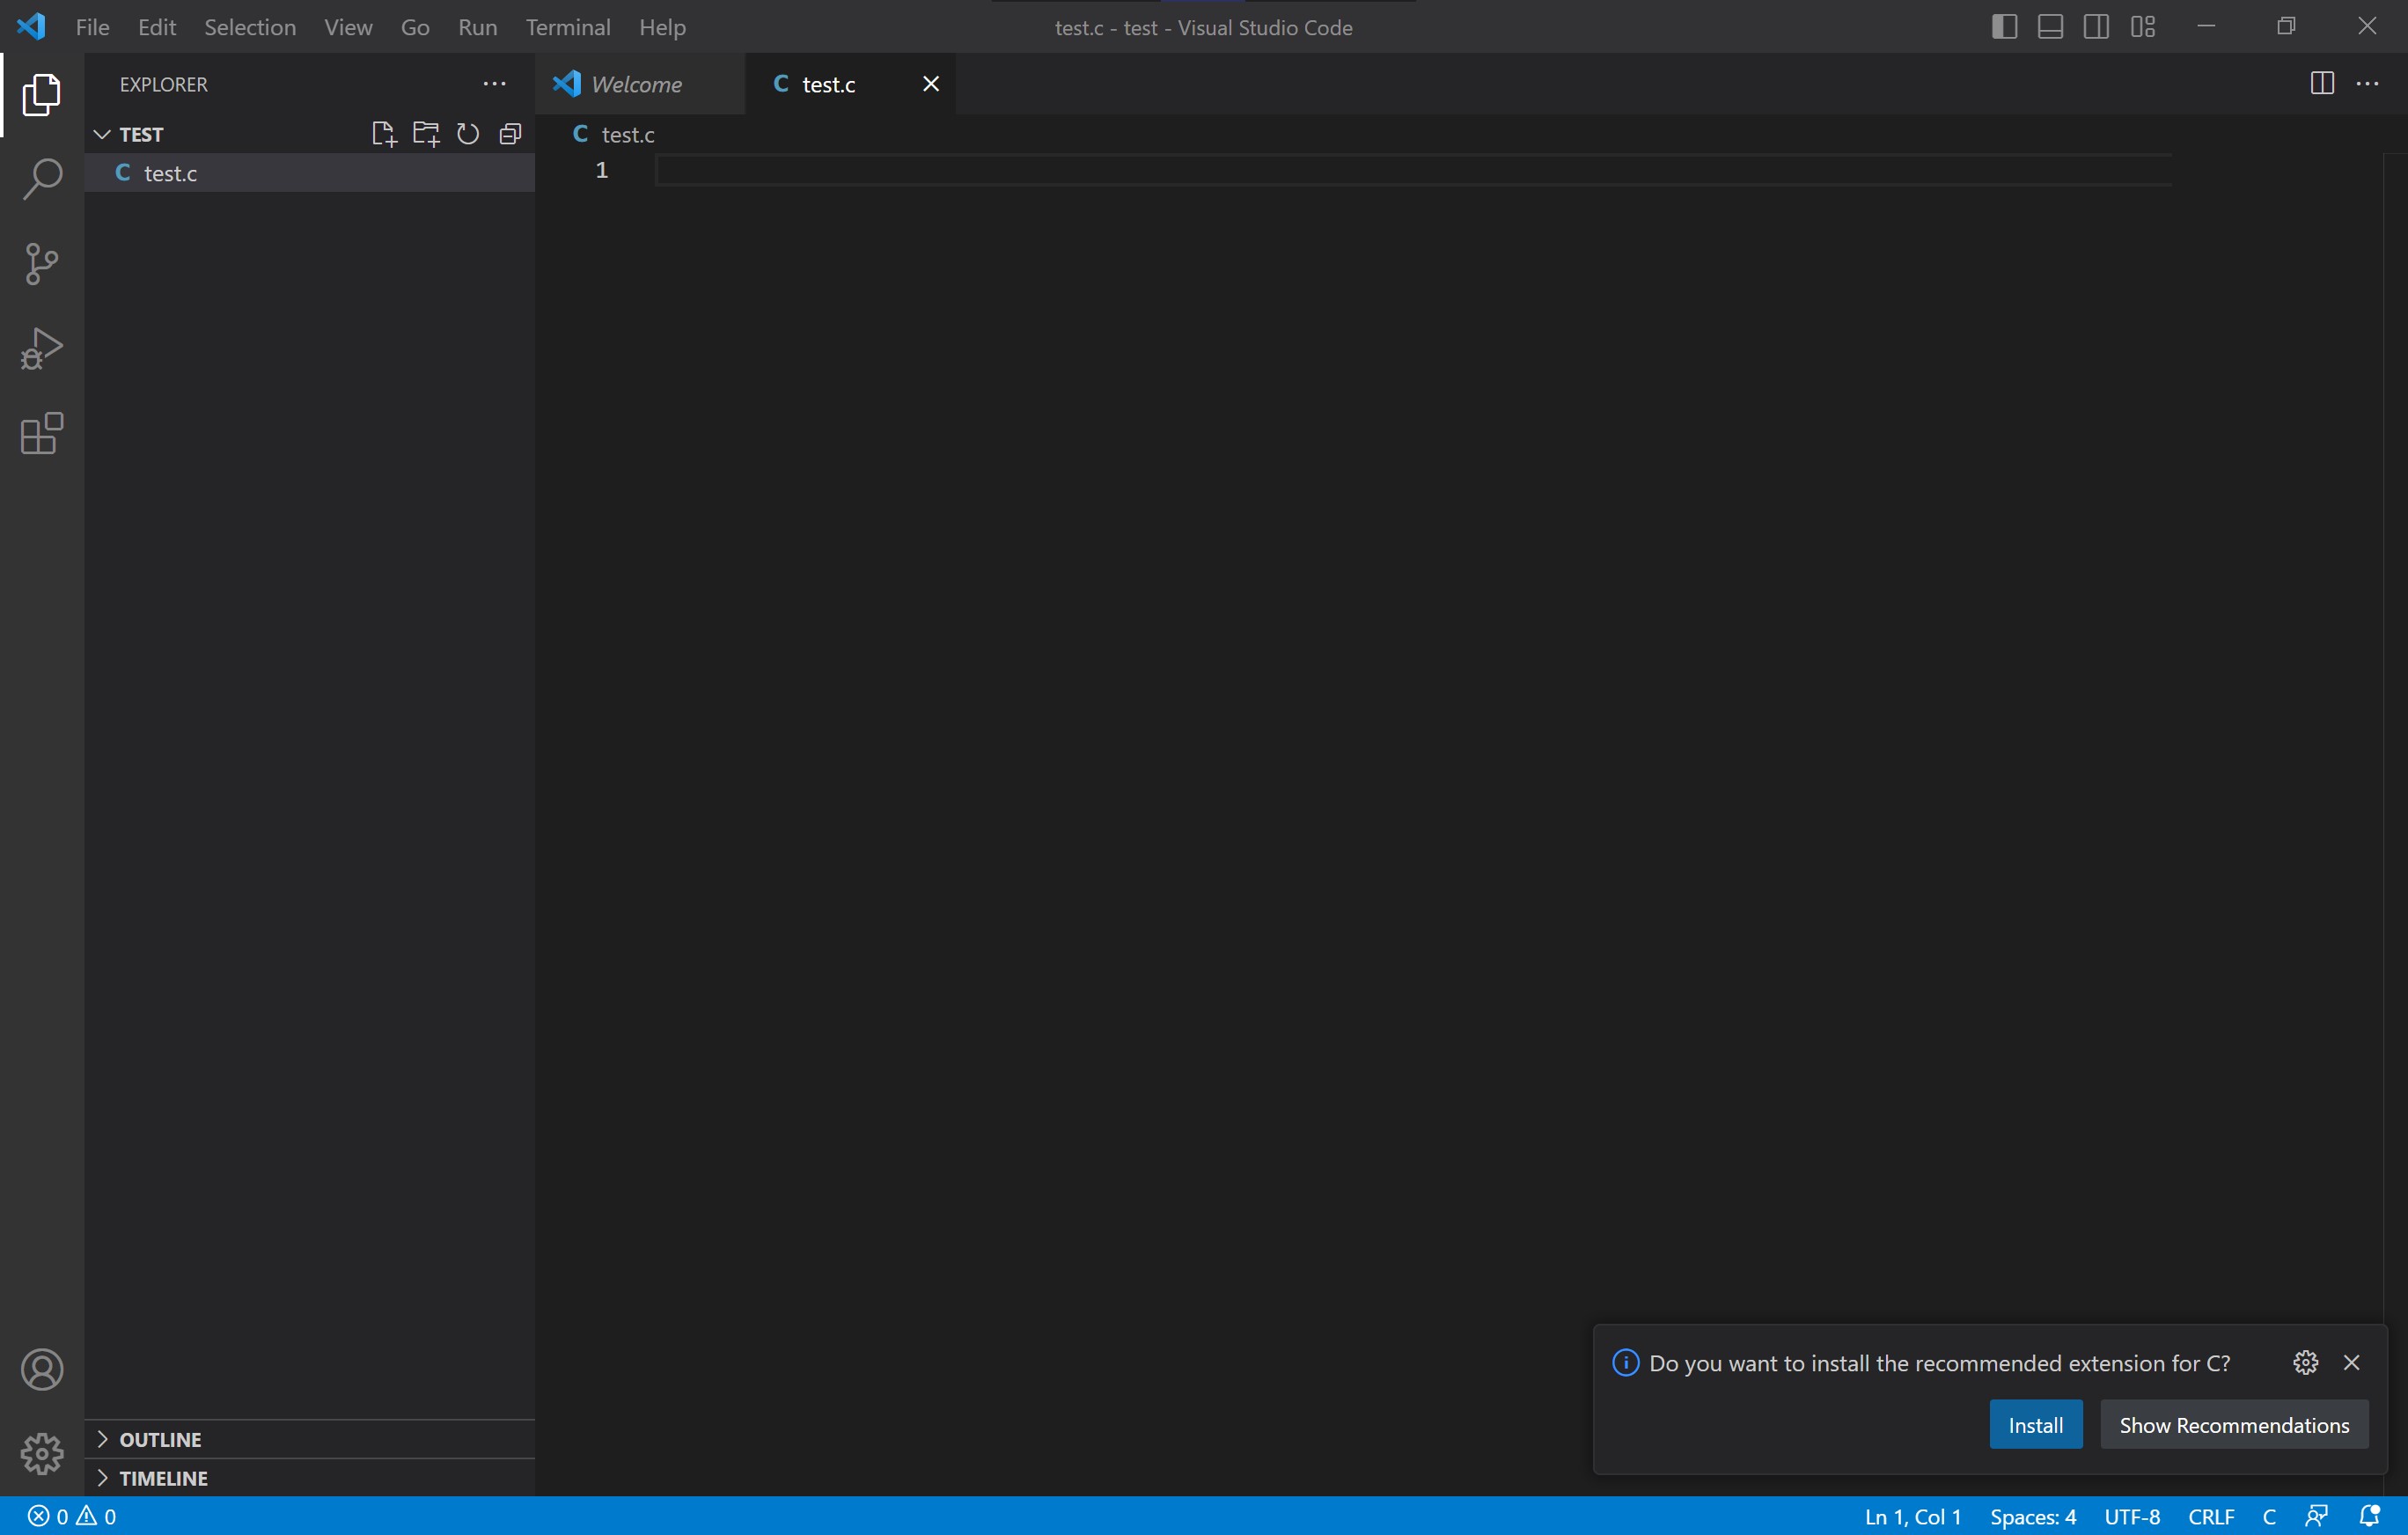
Task: Open the Extensions view
Action: 41,434
